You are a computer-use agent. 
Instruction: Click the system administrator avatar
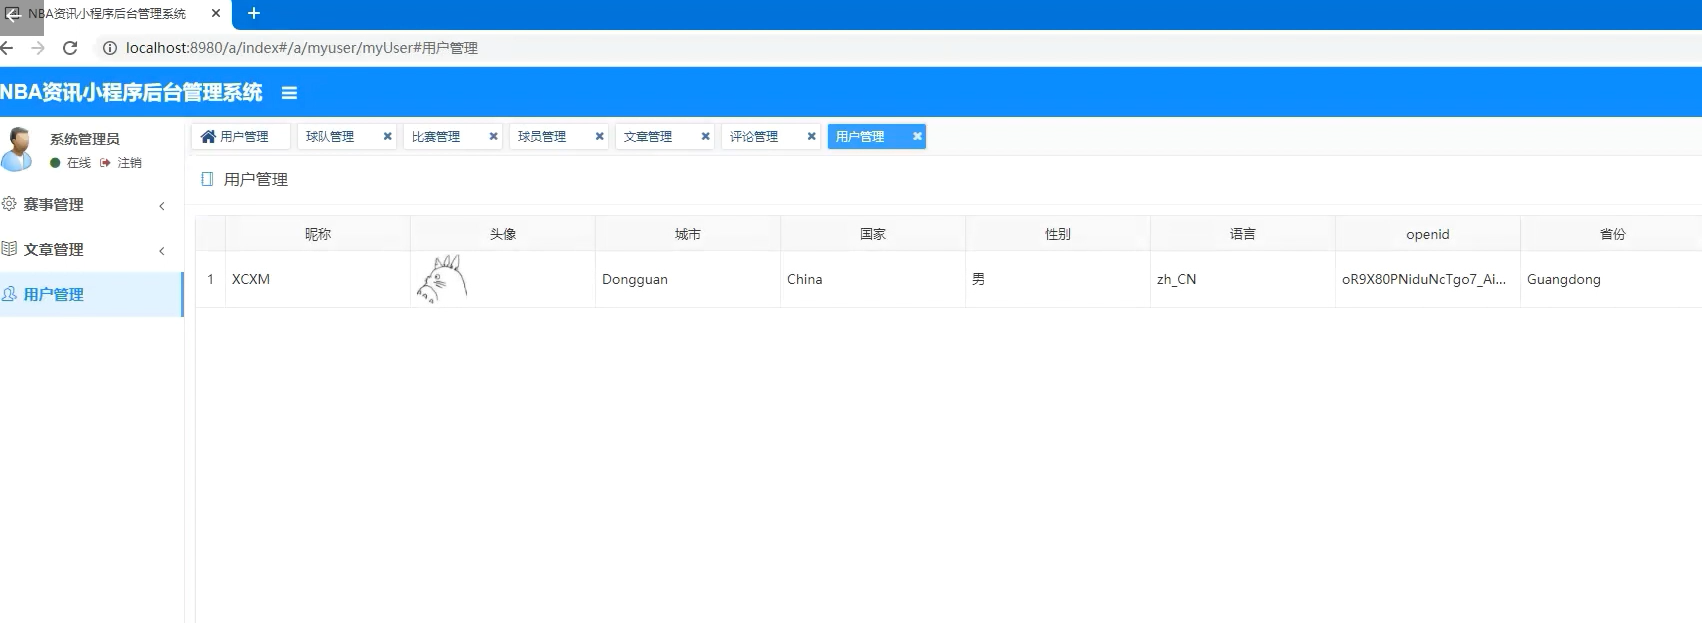(x=18, y=149)
